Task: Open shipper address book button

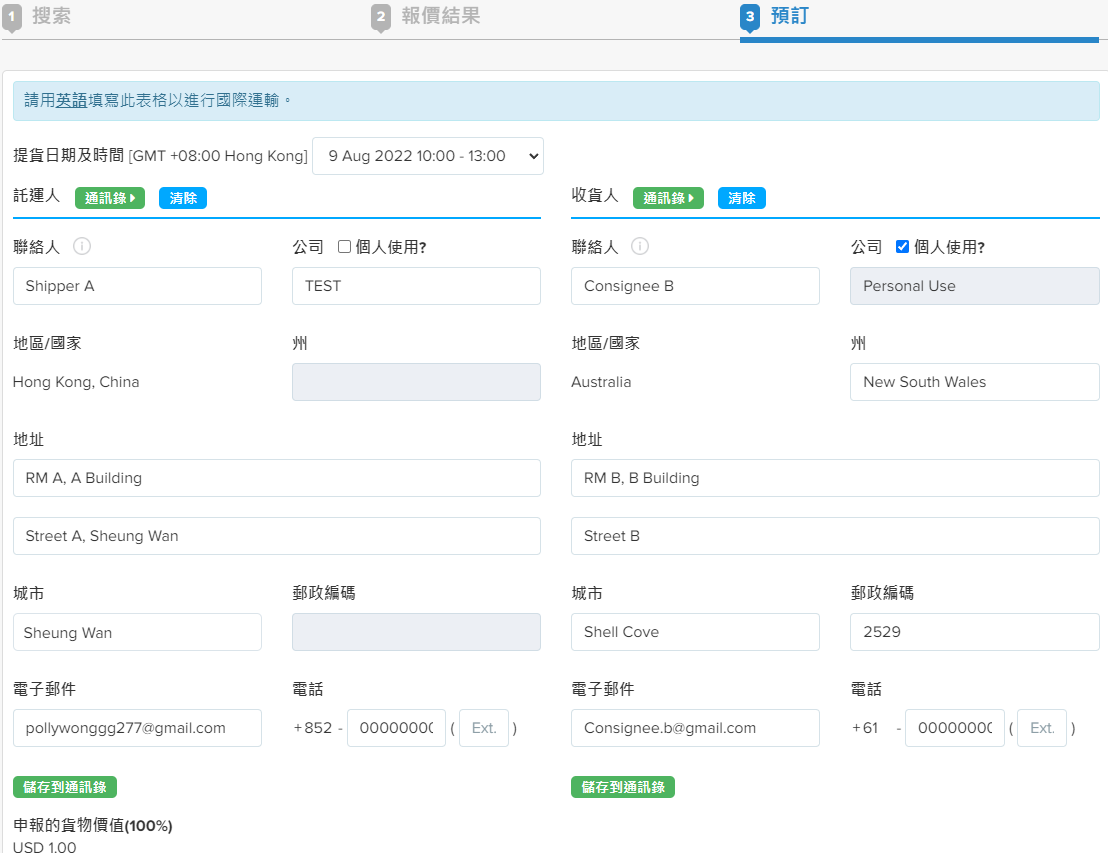Action: 110,198
